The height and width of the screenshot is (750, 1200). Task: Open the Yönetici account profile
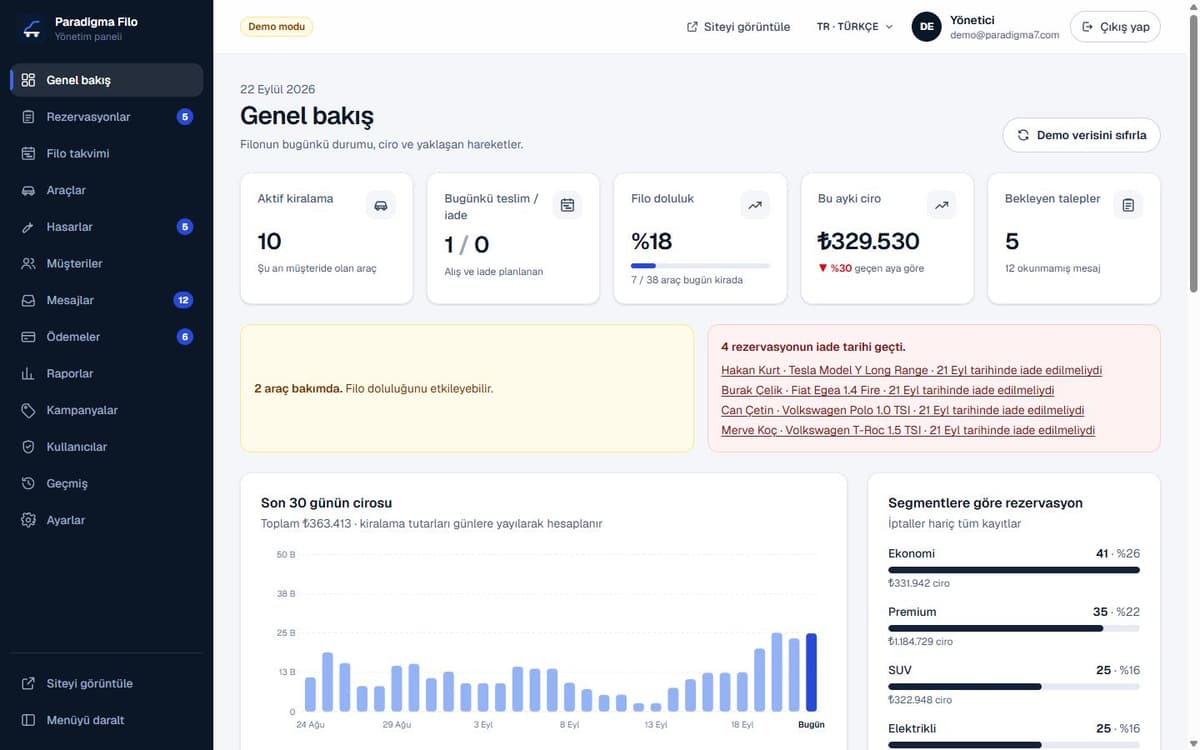point(985,27)
